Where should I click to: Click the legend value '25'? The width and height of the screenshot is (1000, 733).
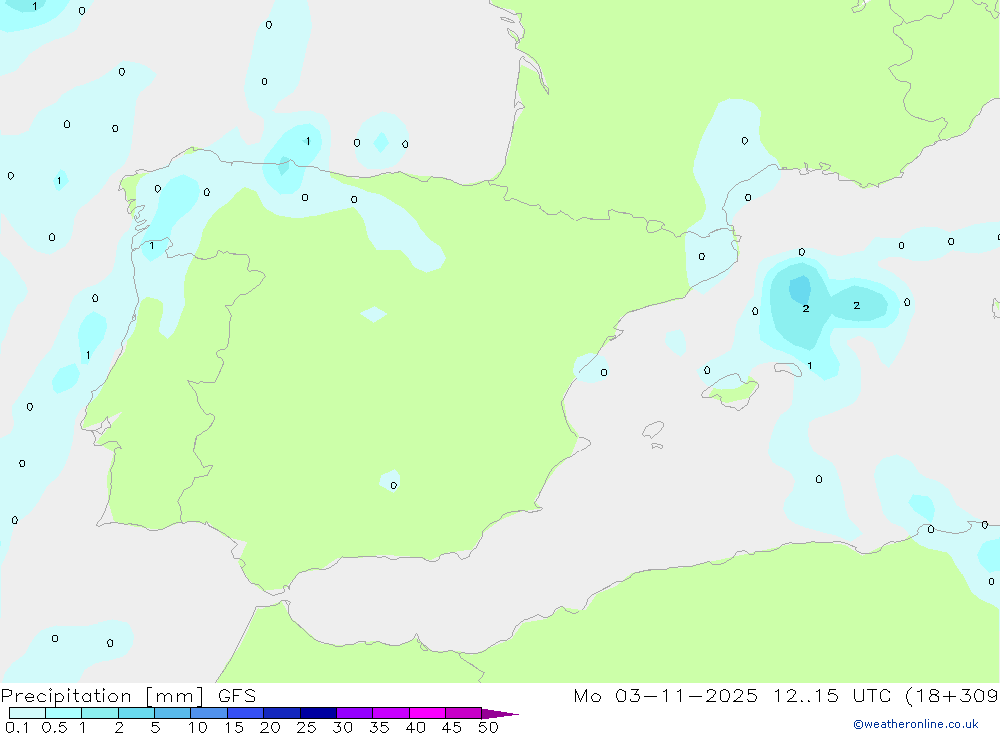pyautogui.click(x=306, y=727)
